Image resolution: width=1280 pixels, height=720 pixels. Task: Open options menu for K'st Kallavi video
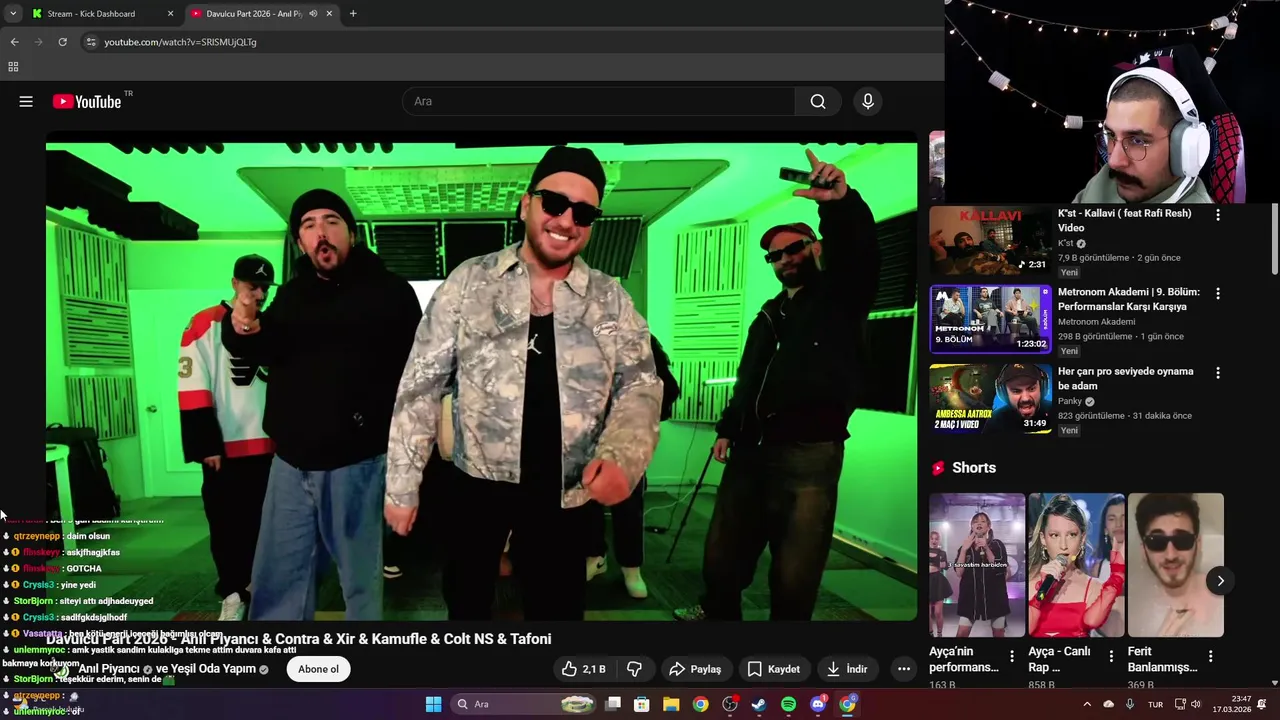tap(1218, 215)
